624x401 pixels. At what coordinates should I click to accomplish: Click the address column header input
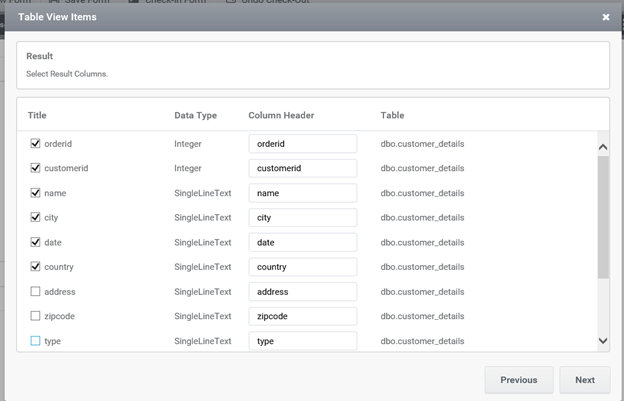pos(302,292)
